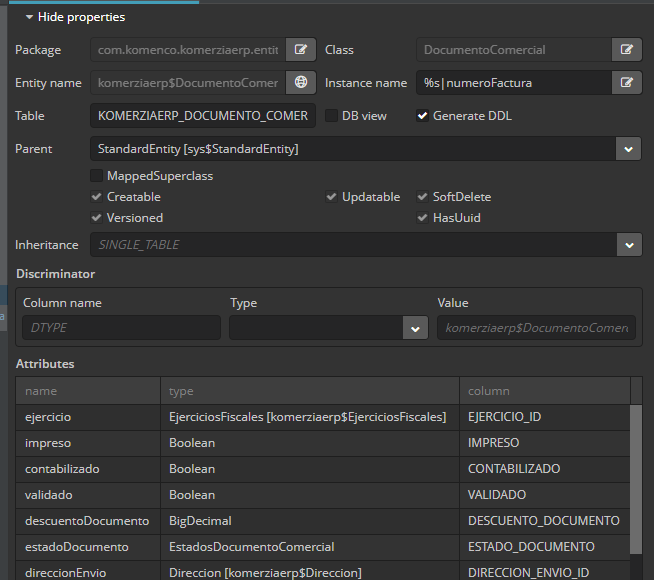
Task: Click the Table name input field
Action: point(203,116)
